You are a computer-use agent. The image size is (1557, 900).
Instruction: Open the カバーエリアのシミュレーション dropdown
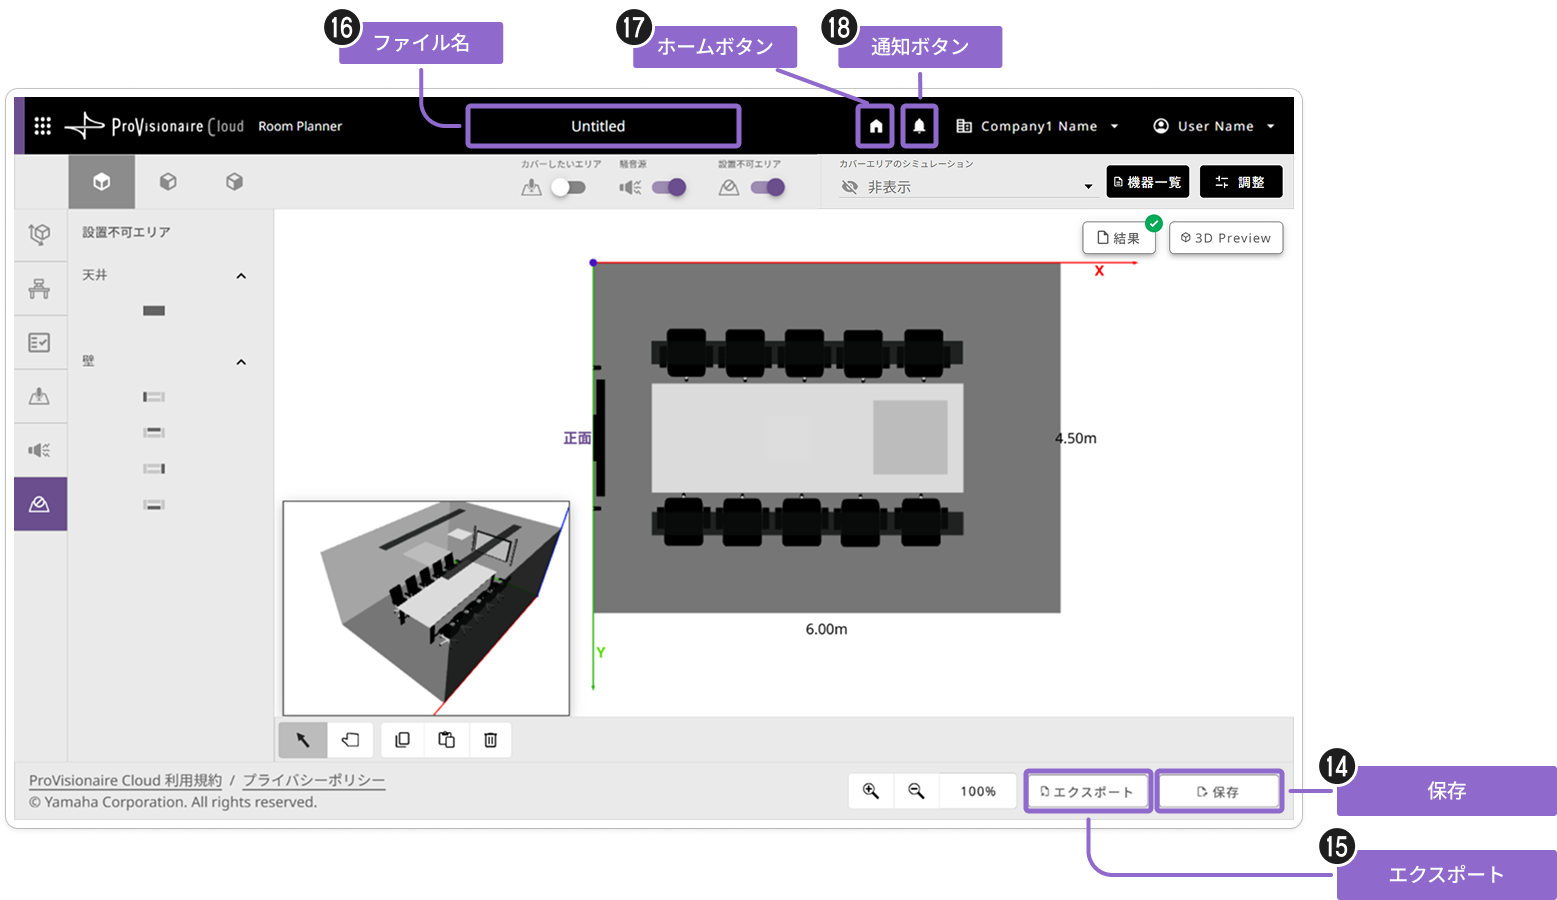click(x=967, y=187)
